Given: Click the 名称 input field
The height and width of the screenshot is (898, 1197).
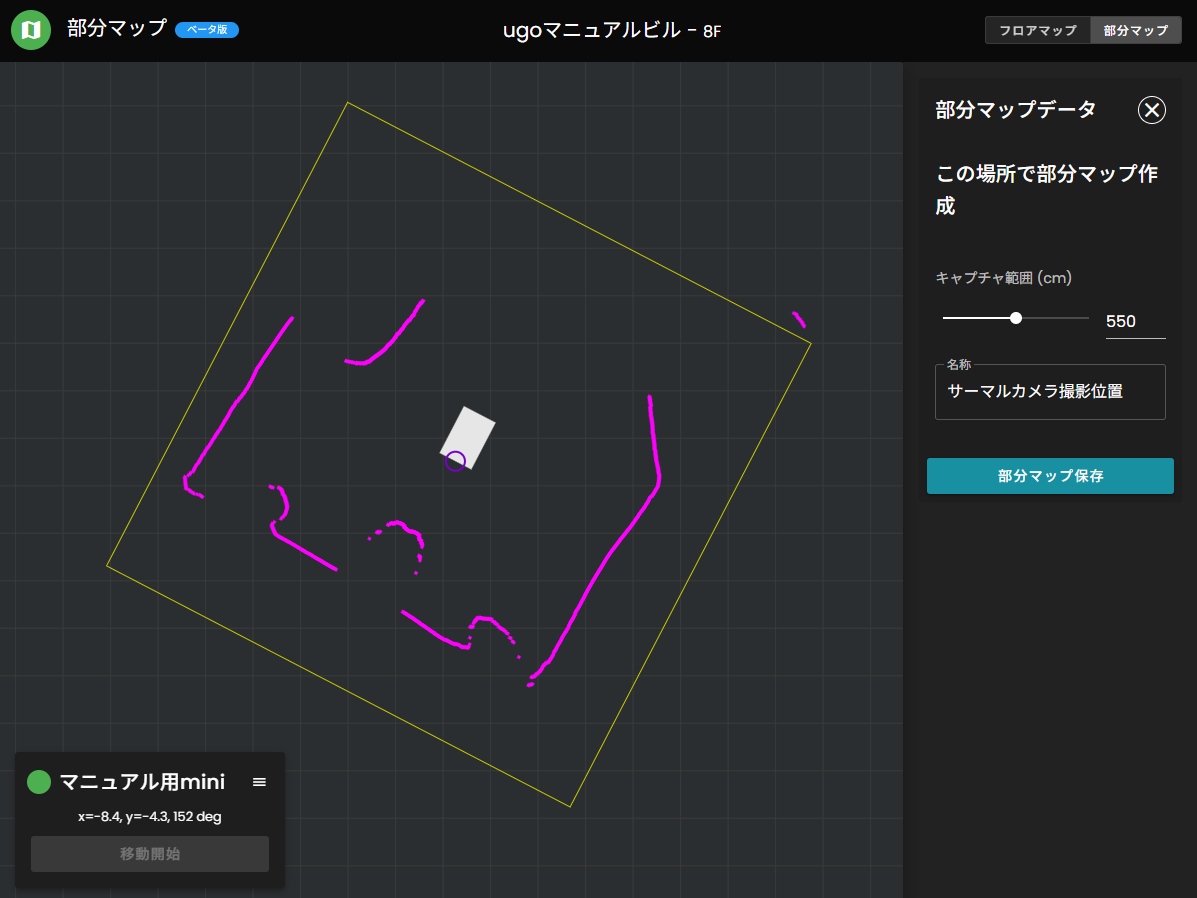Looking at the screenshot, I should pos(1050,392).
